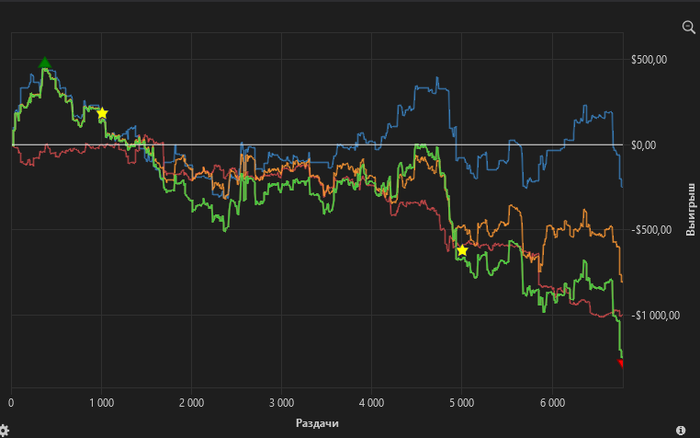Viewport: 700px width, 438px height.
Task: Click the yellow star near 5 000 hands
Action: (462, 250)
